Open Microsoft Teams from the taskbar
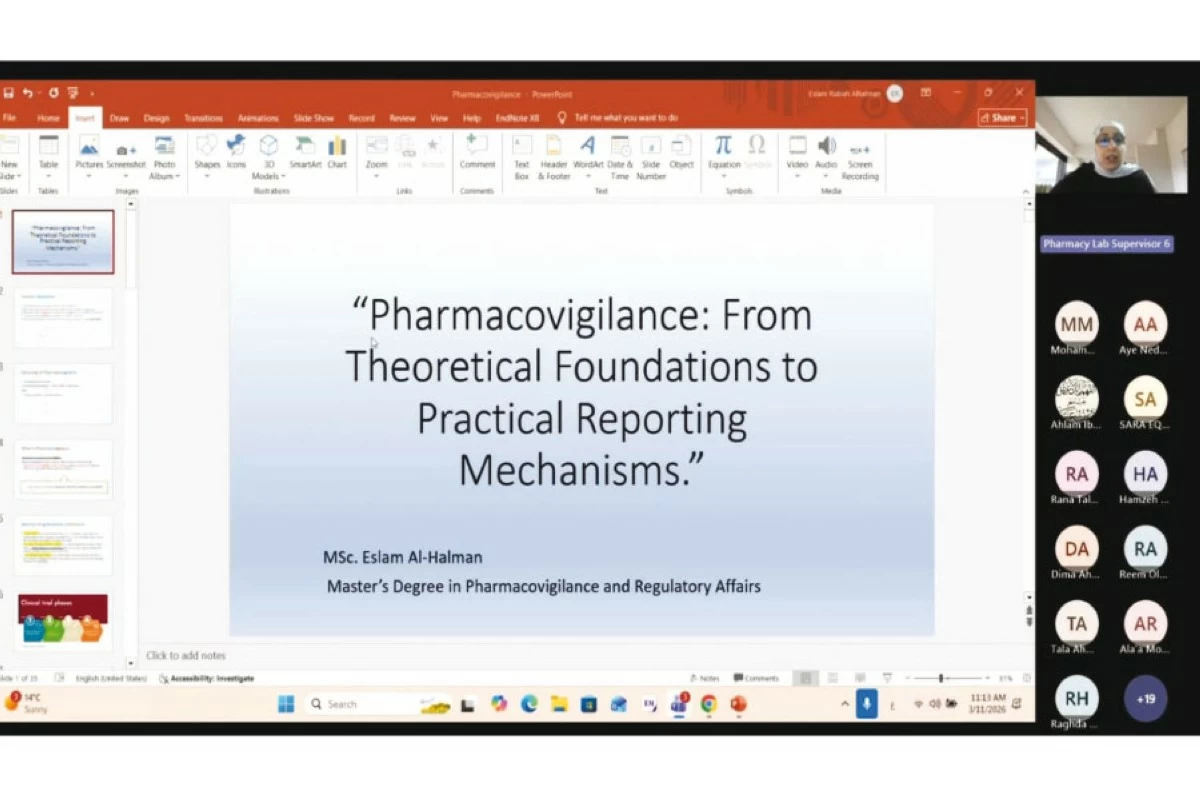1200x800 pixels. pyautogui.click(x=679, y=704)
